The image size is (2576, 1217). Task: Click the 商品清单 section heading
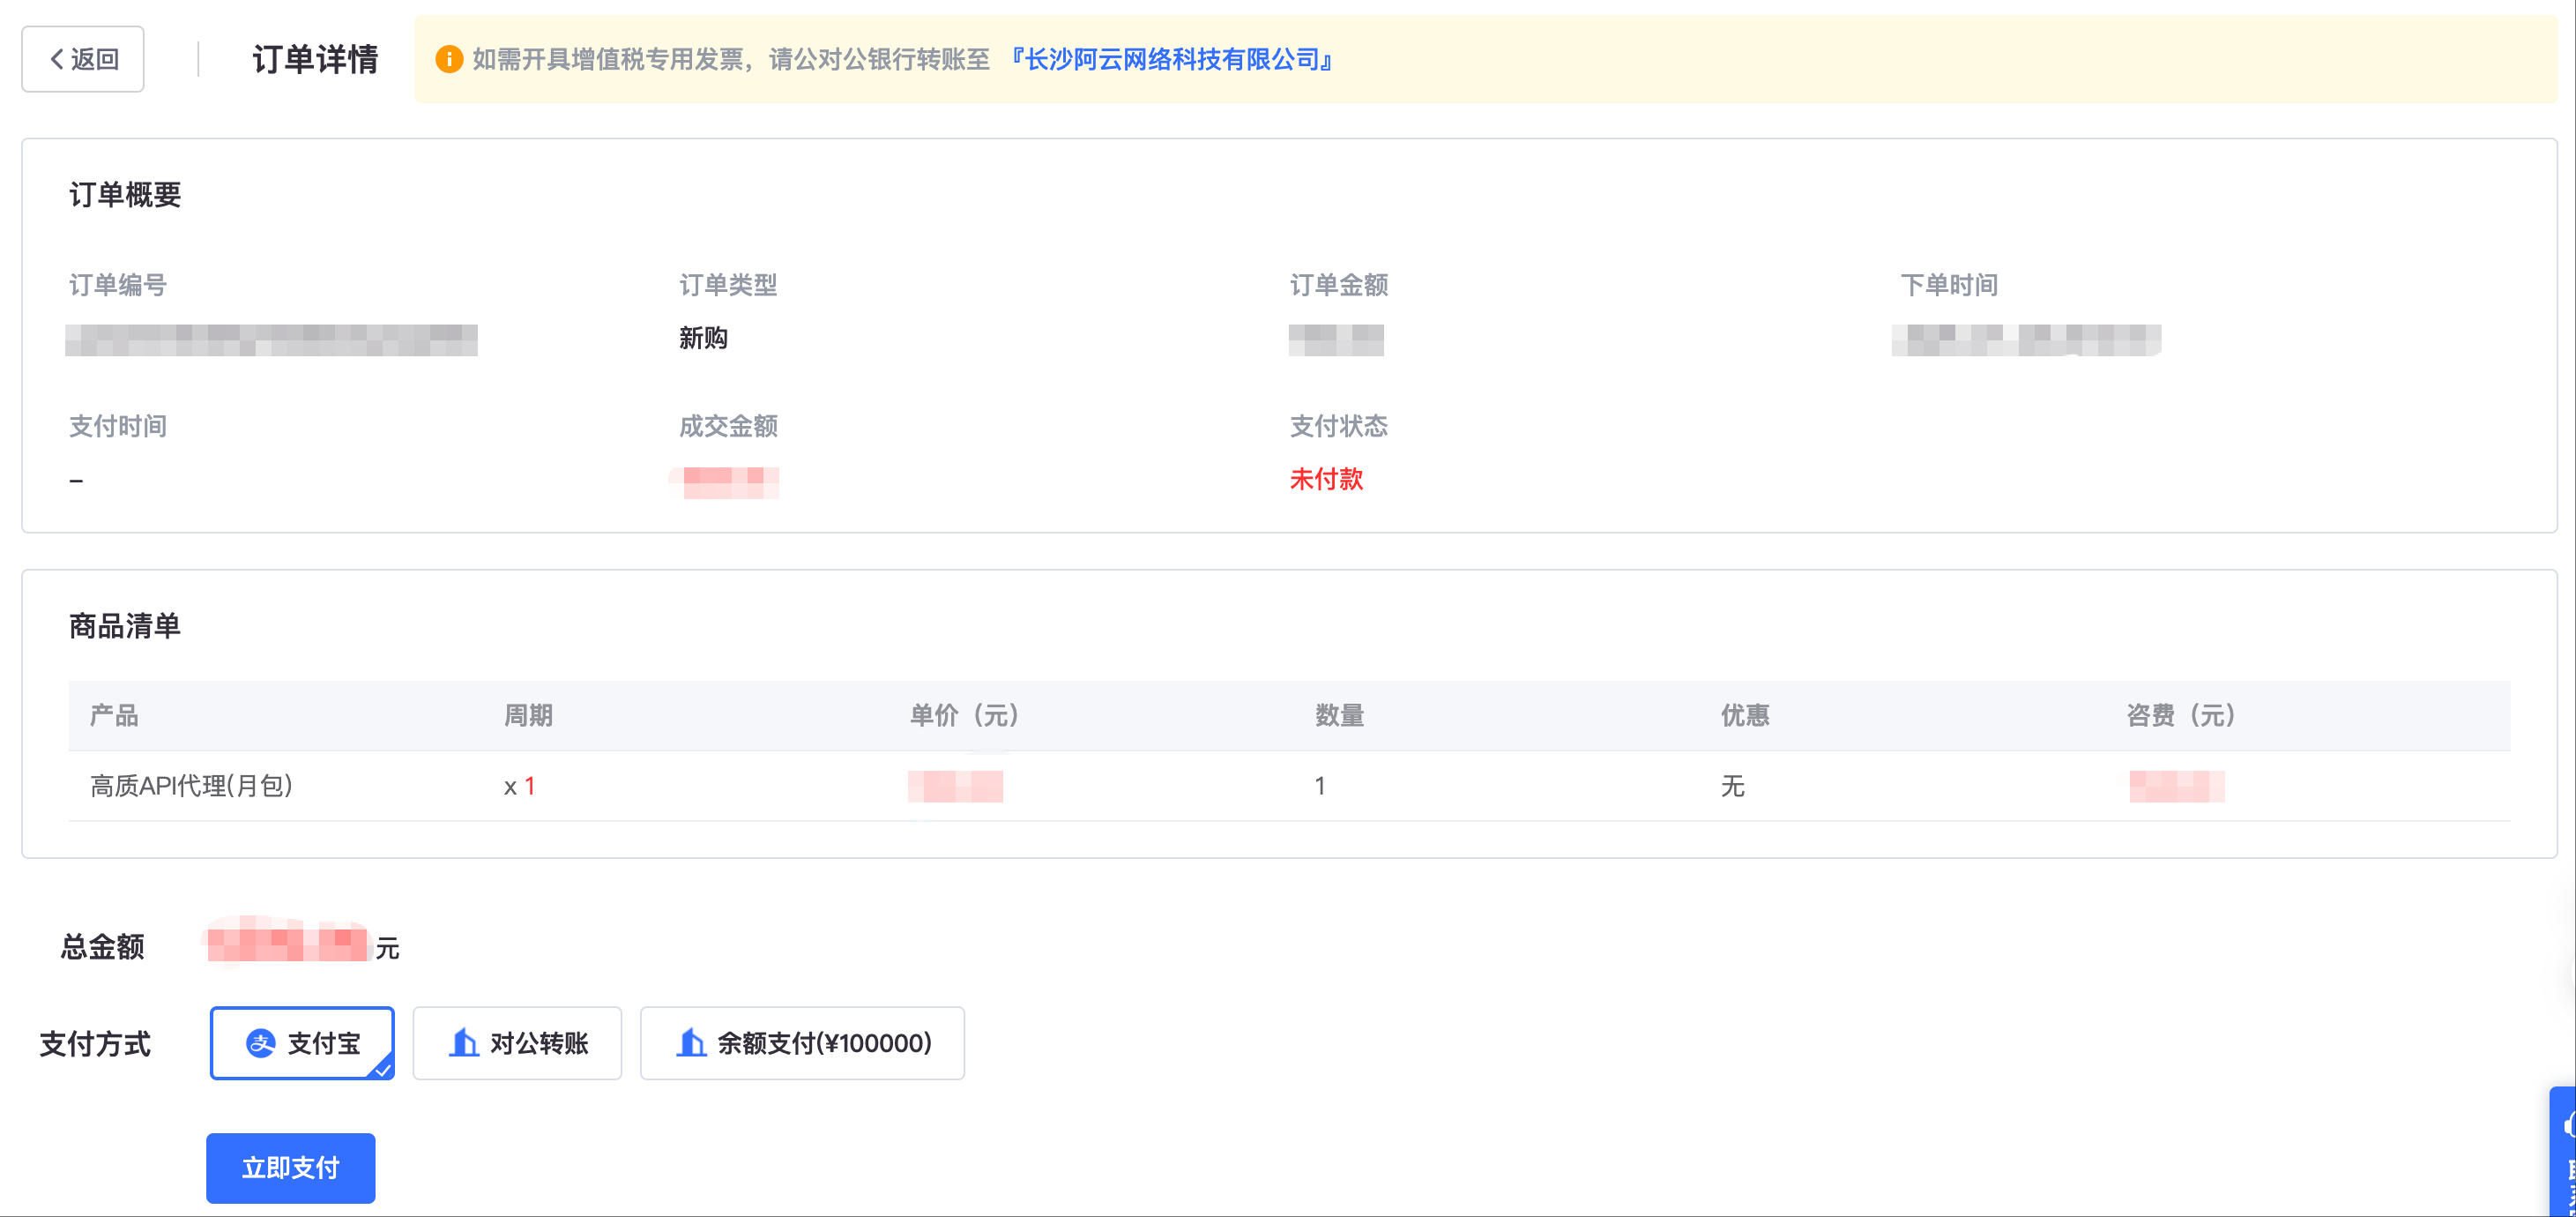click(x=125, y=626)
